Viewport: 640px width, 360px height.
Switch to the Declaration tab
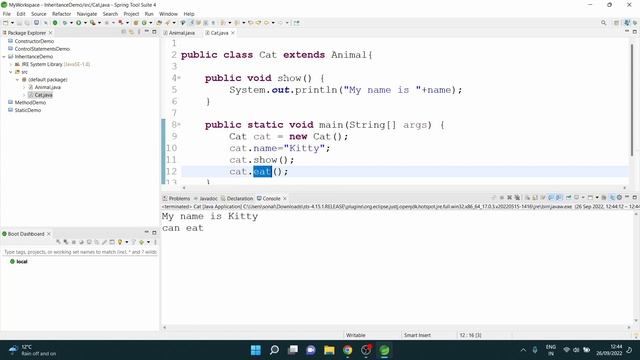point(237,198)
